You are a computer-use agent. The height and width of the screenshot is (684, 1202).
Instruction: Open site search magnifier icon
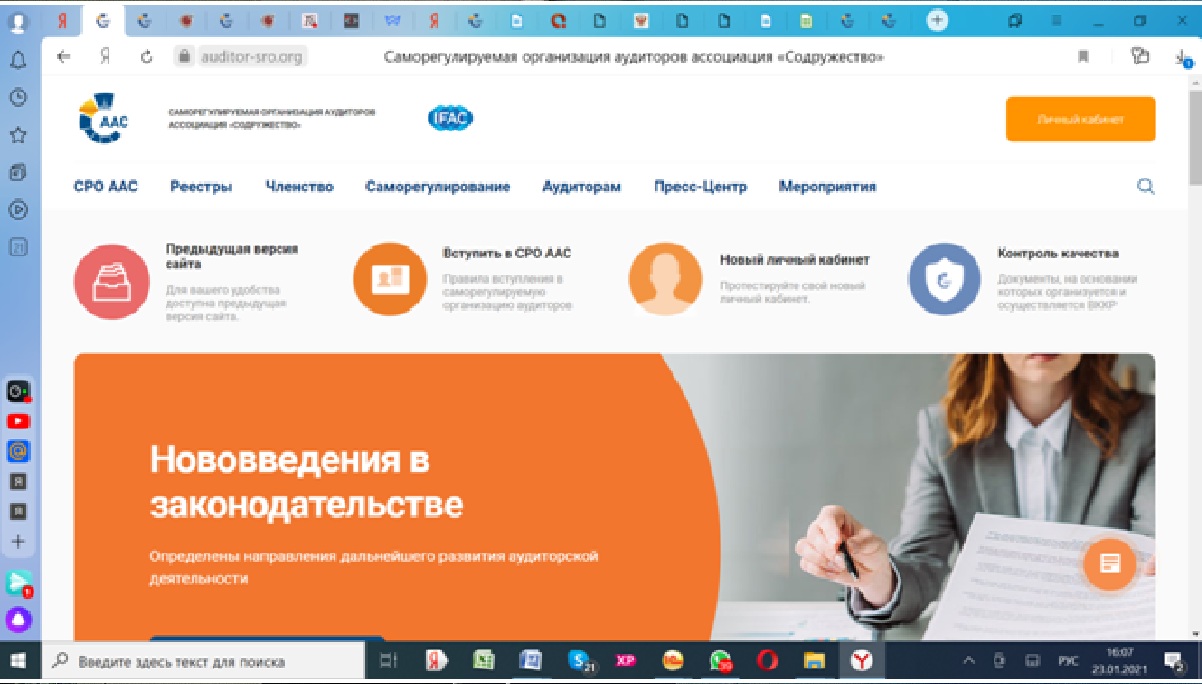click(1146, 186)
